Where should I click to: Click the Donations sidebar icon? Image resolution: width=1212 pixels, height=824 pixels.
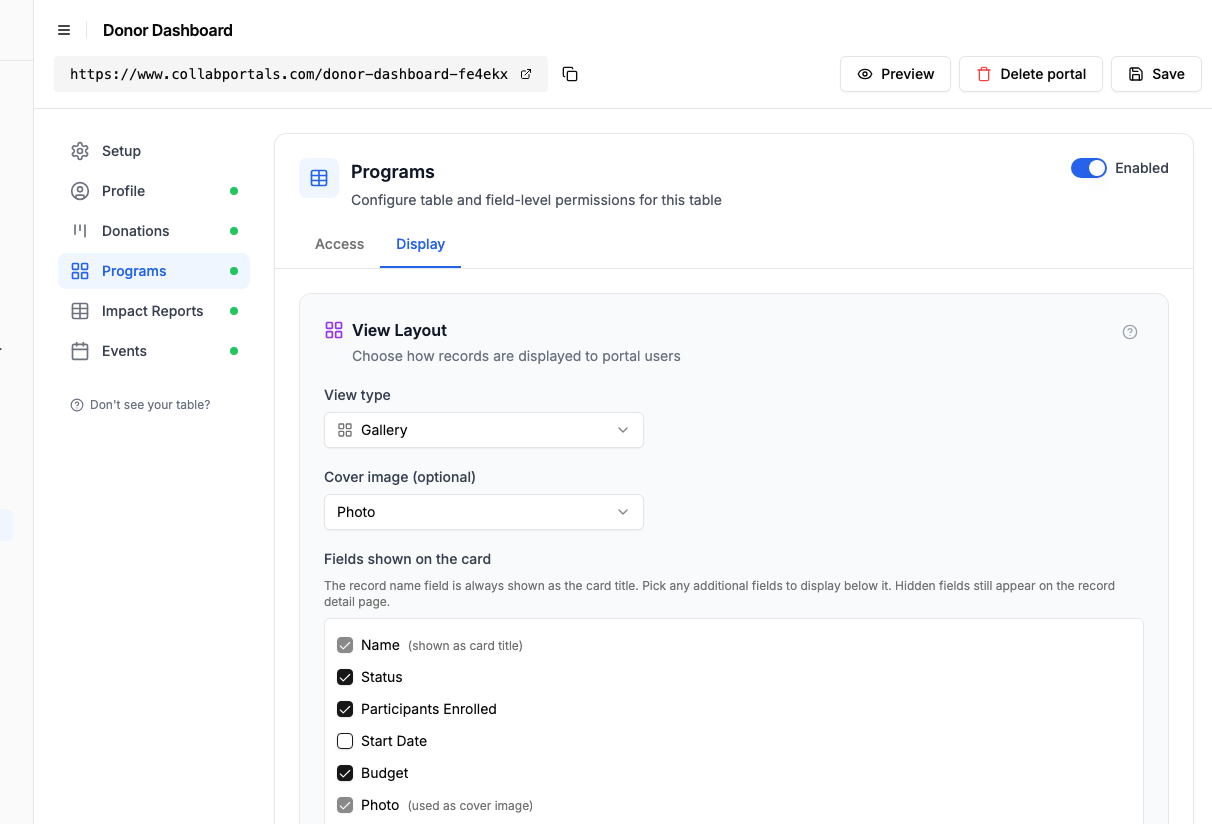80,231
